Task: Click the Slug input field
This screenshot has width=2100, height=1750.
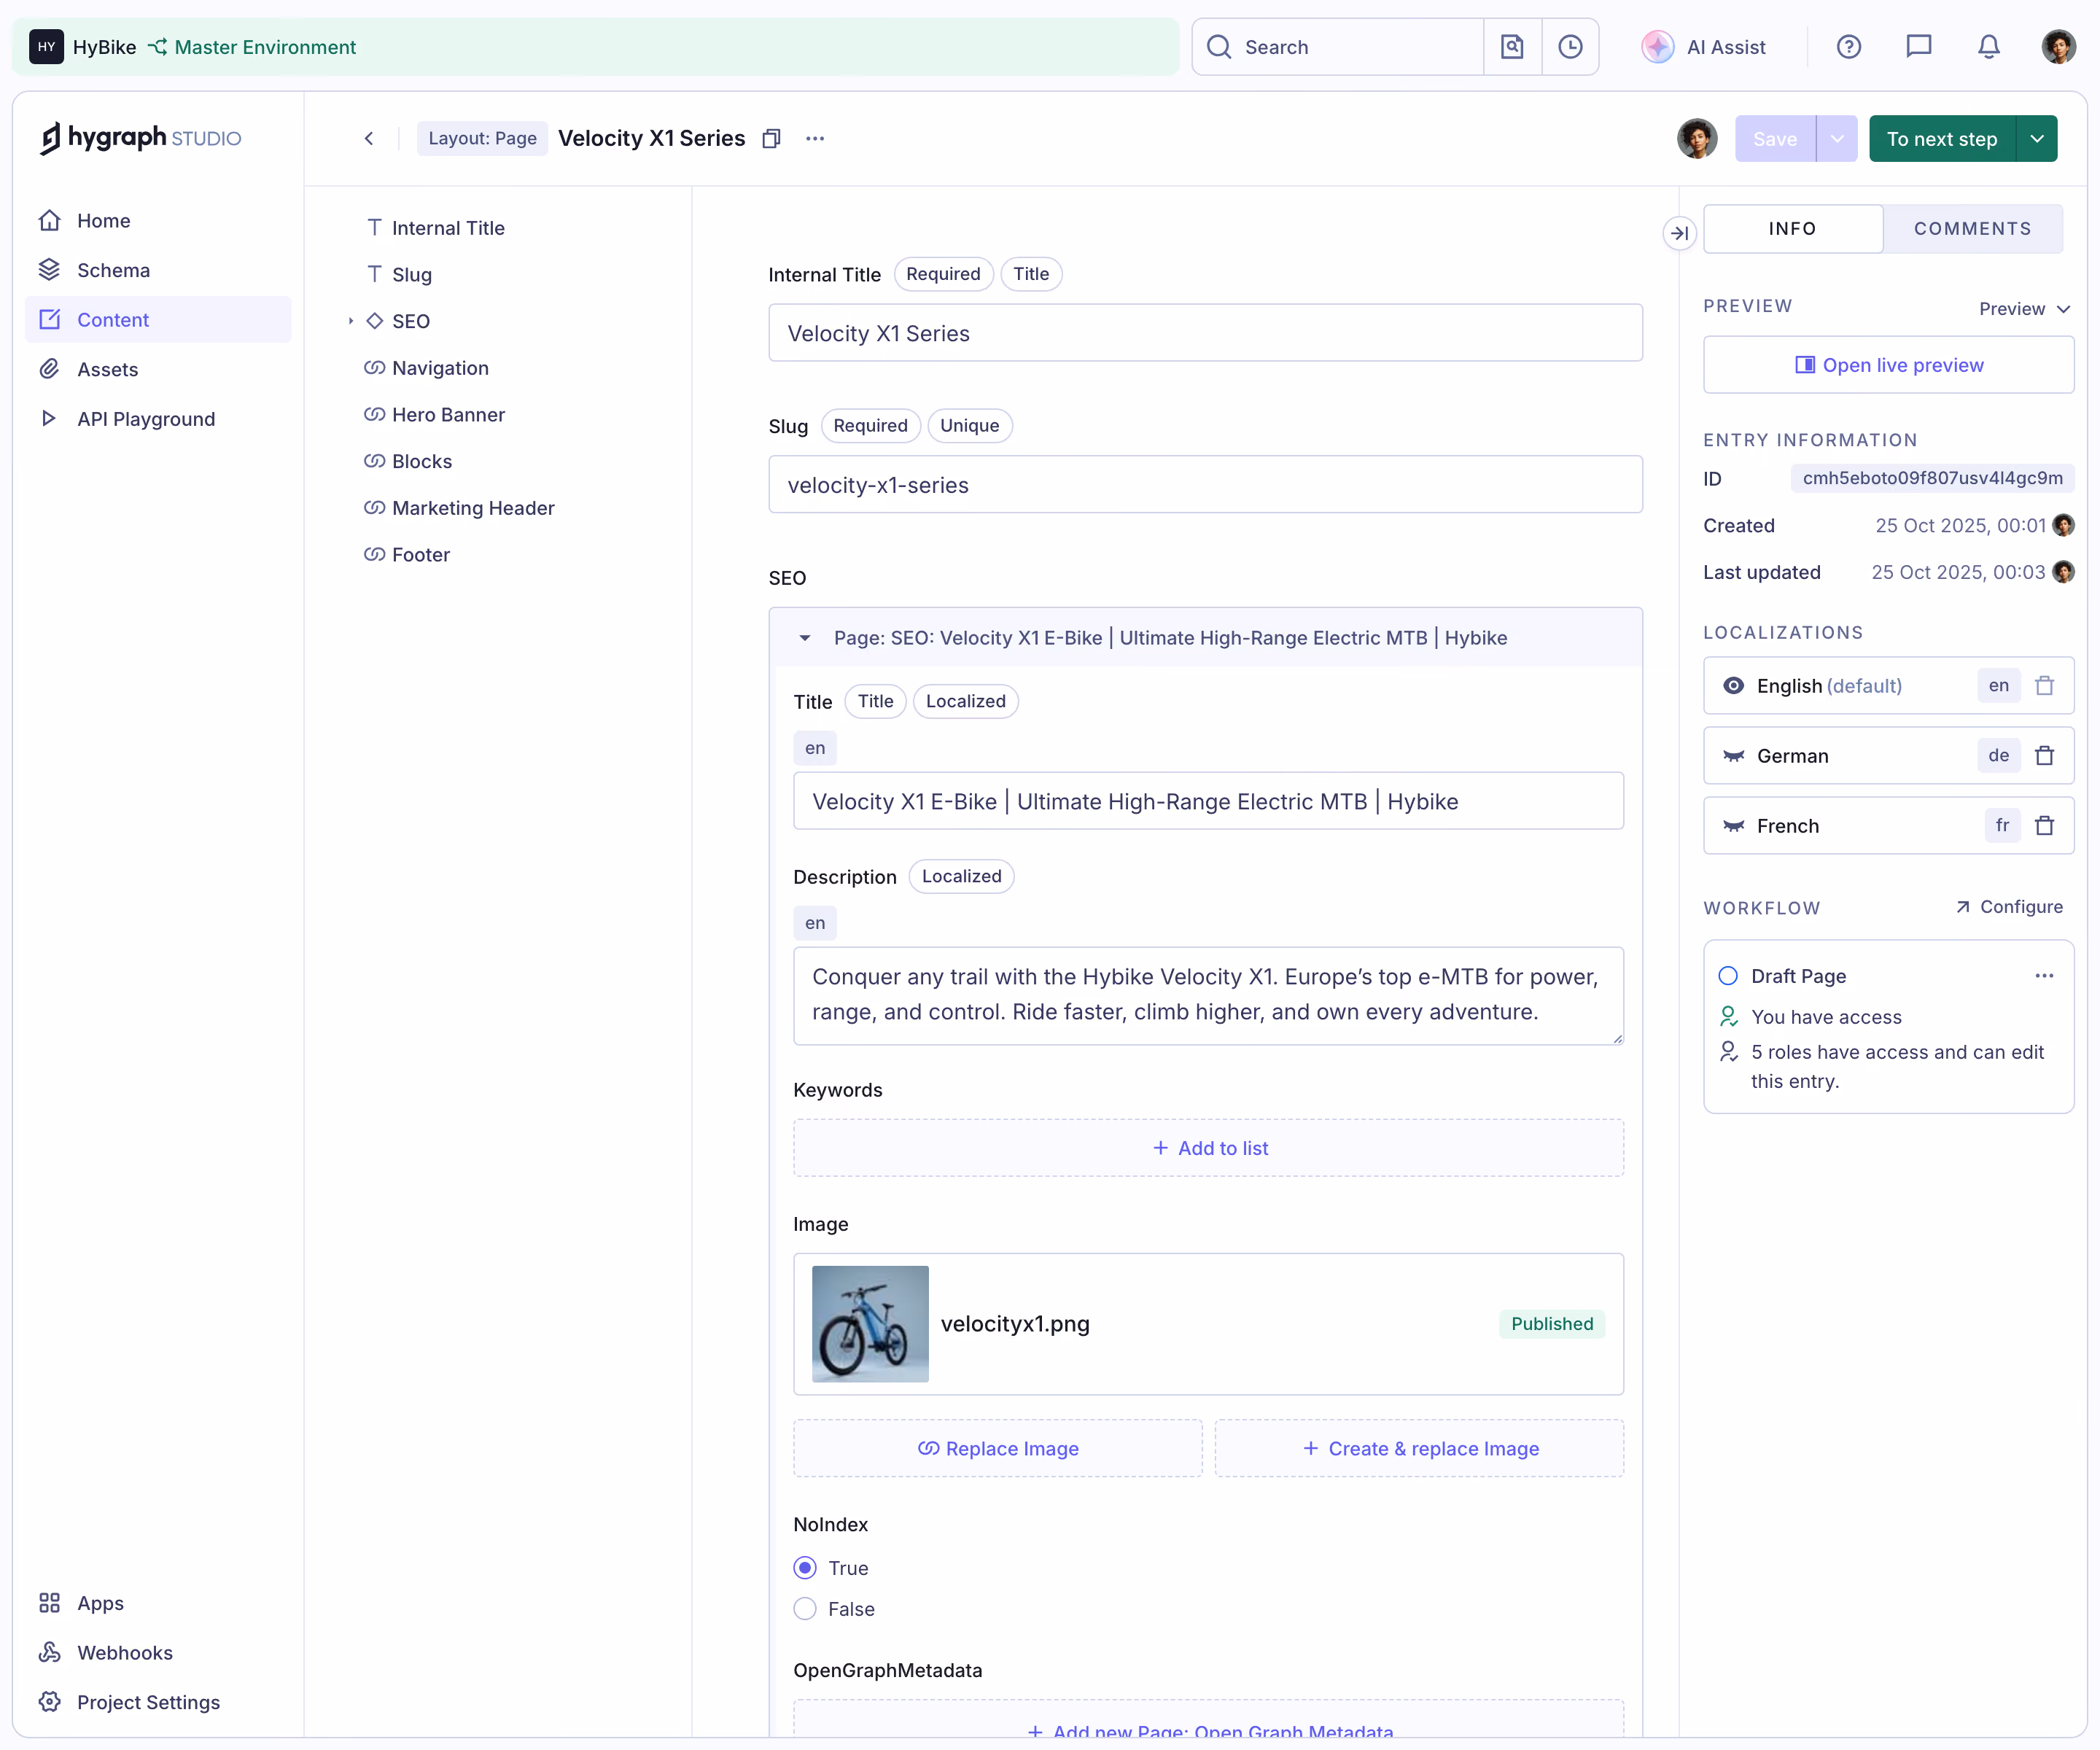Action: 1205,485
